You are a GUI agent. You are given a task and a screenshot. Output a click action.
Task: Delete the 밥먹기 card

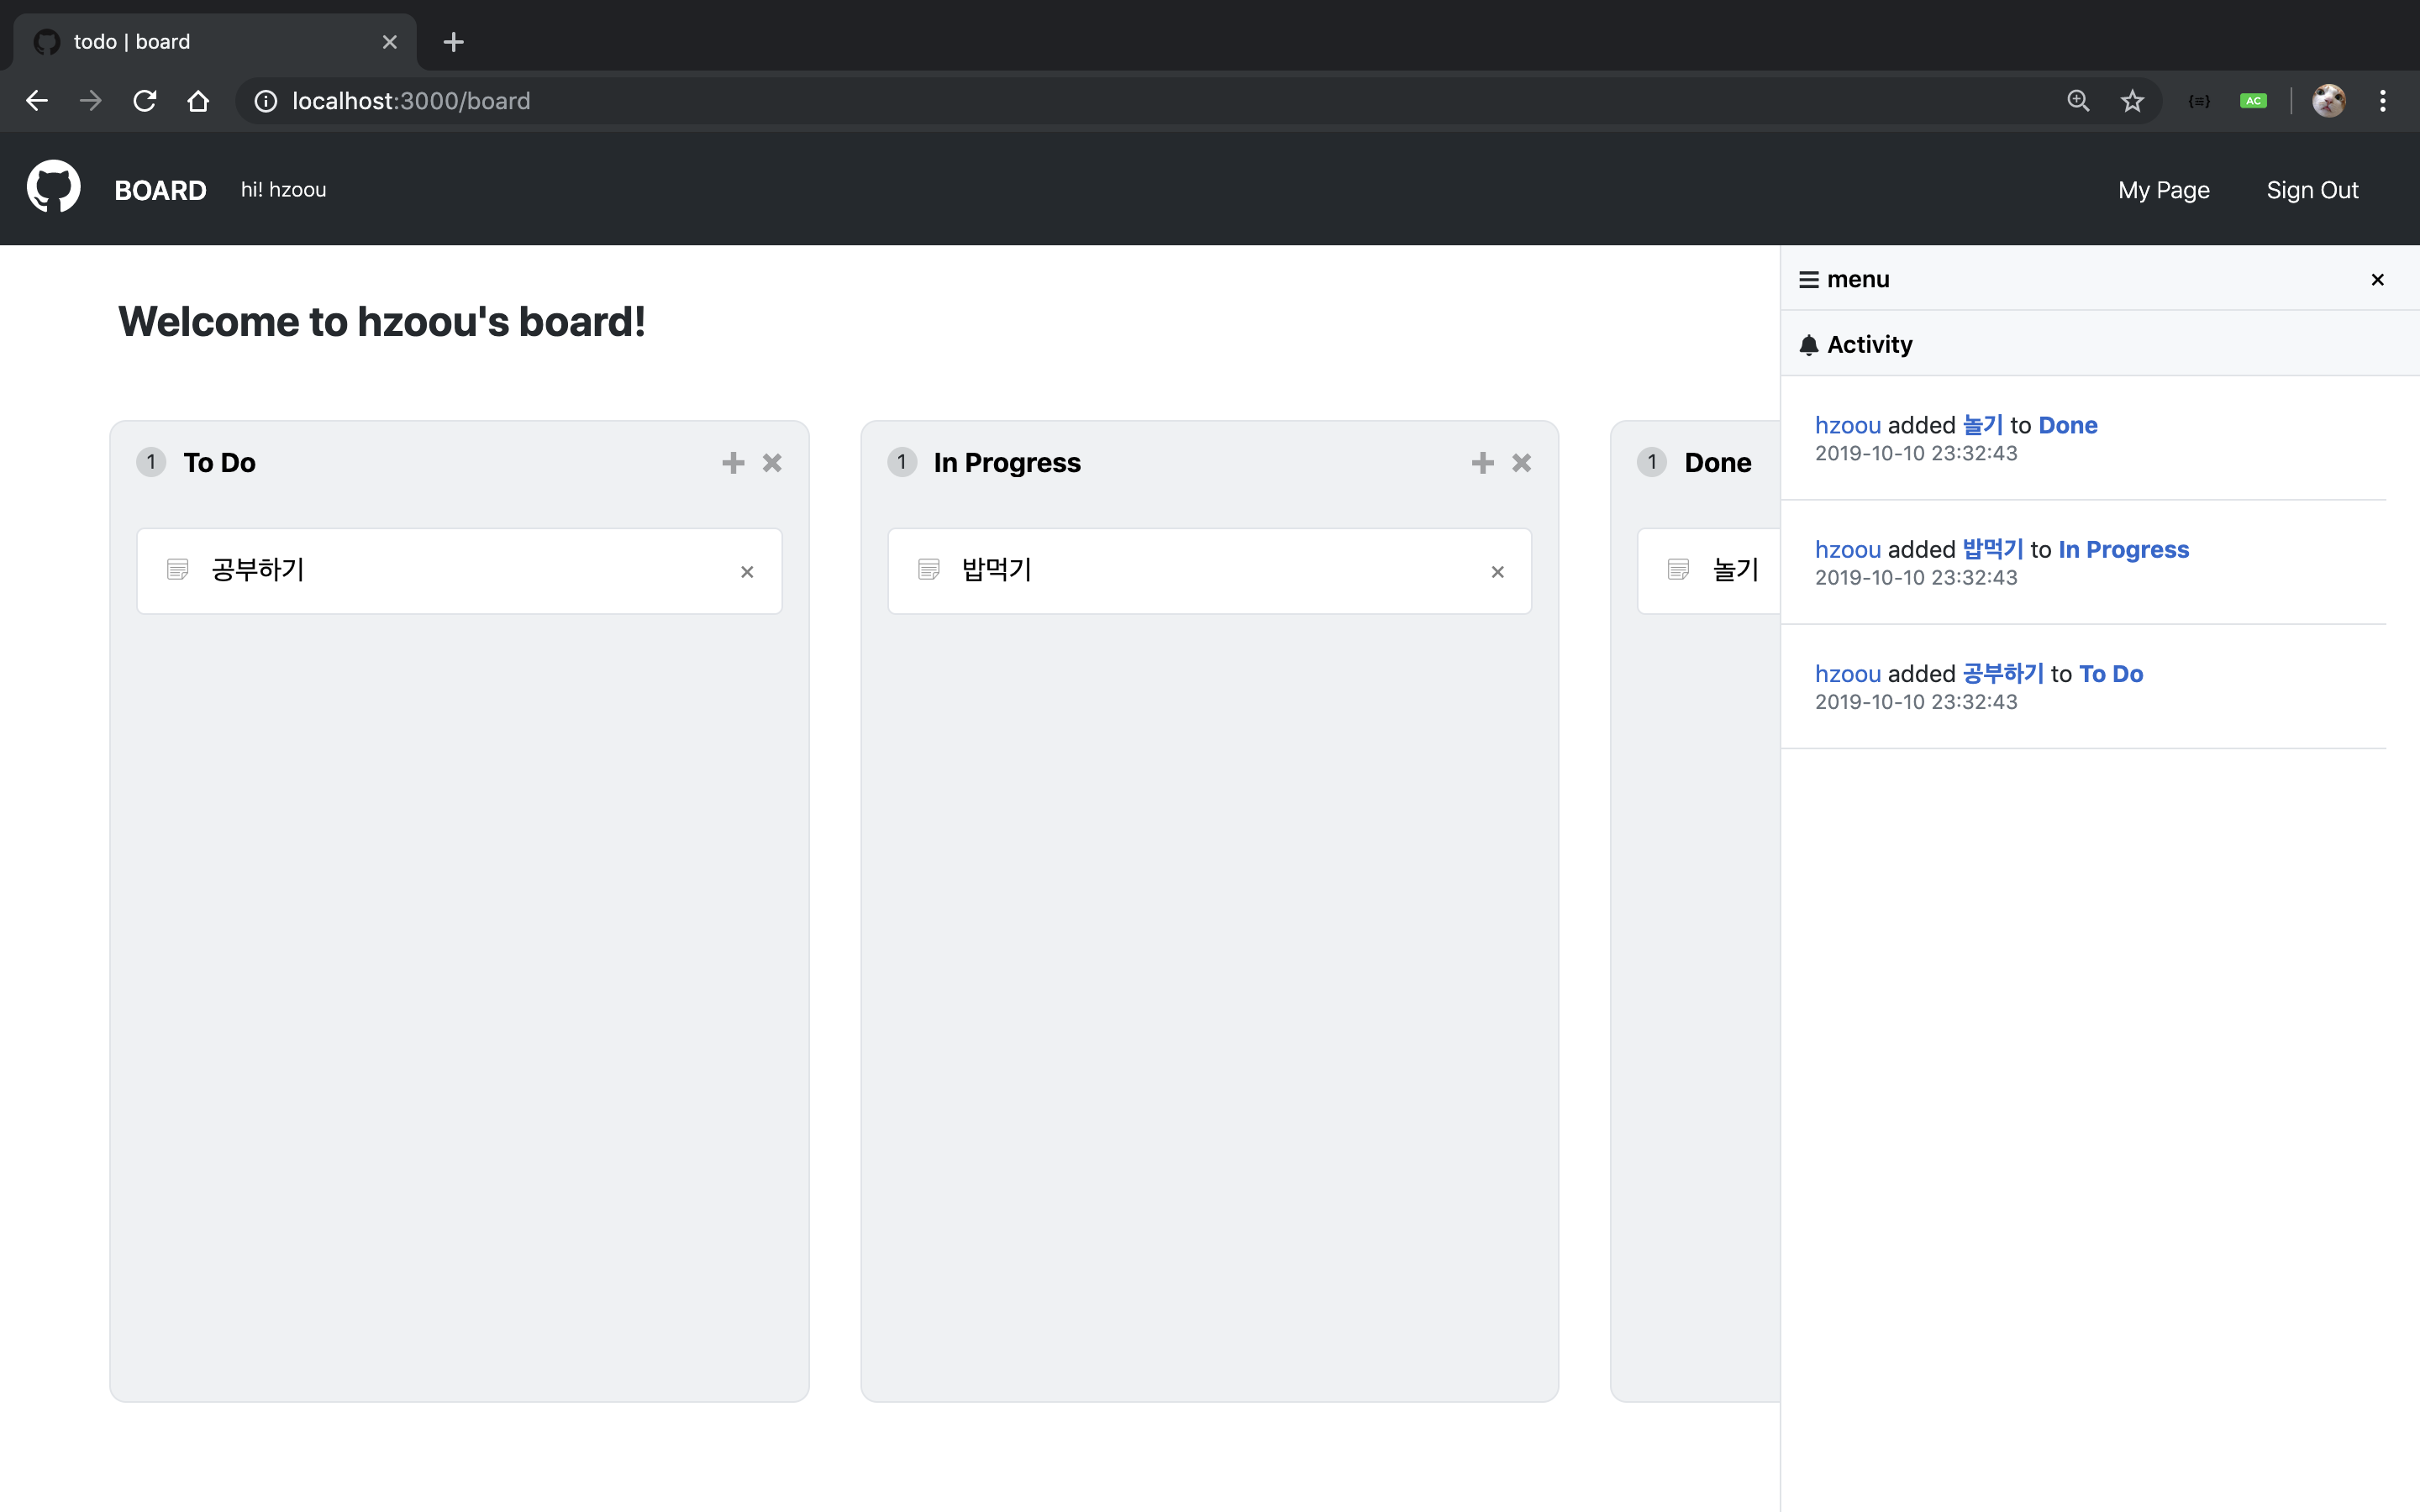click(1497, 572)
